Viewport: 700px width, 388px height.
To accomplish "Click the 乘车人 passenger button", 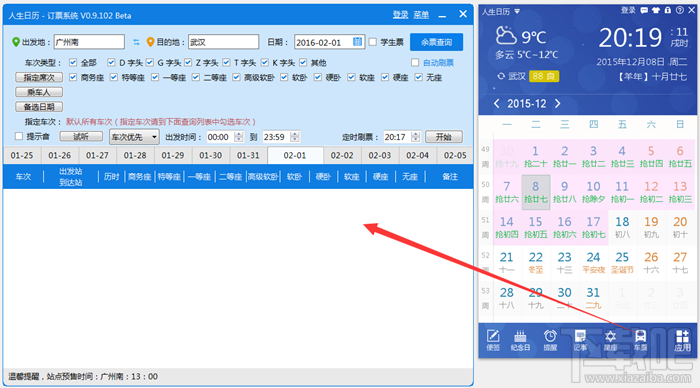I will click(39, 92).
